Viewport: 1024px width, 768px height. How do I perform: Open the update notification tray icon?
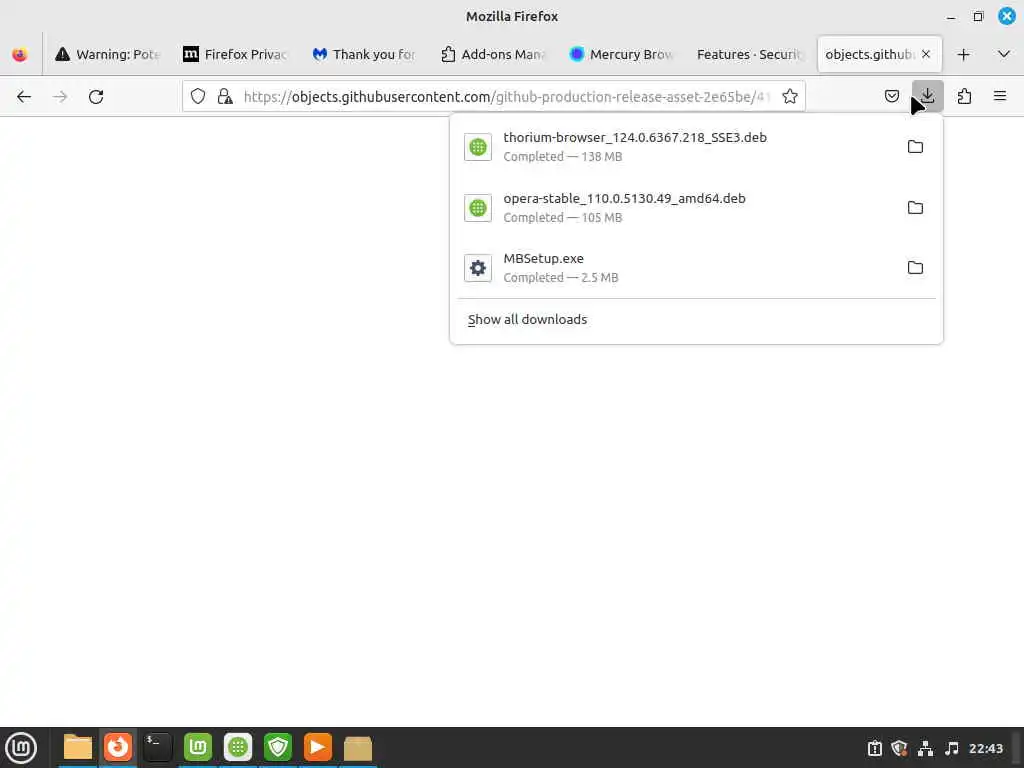pyautogui.click(x=874, y=748)
